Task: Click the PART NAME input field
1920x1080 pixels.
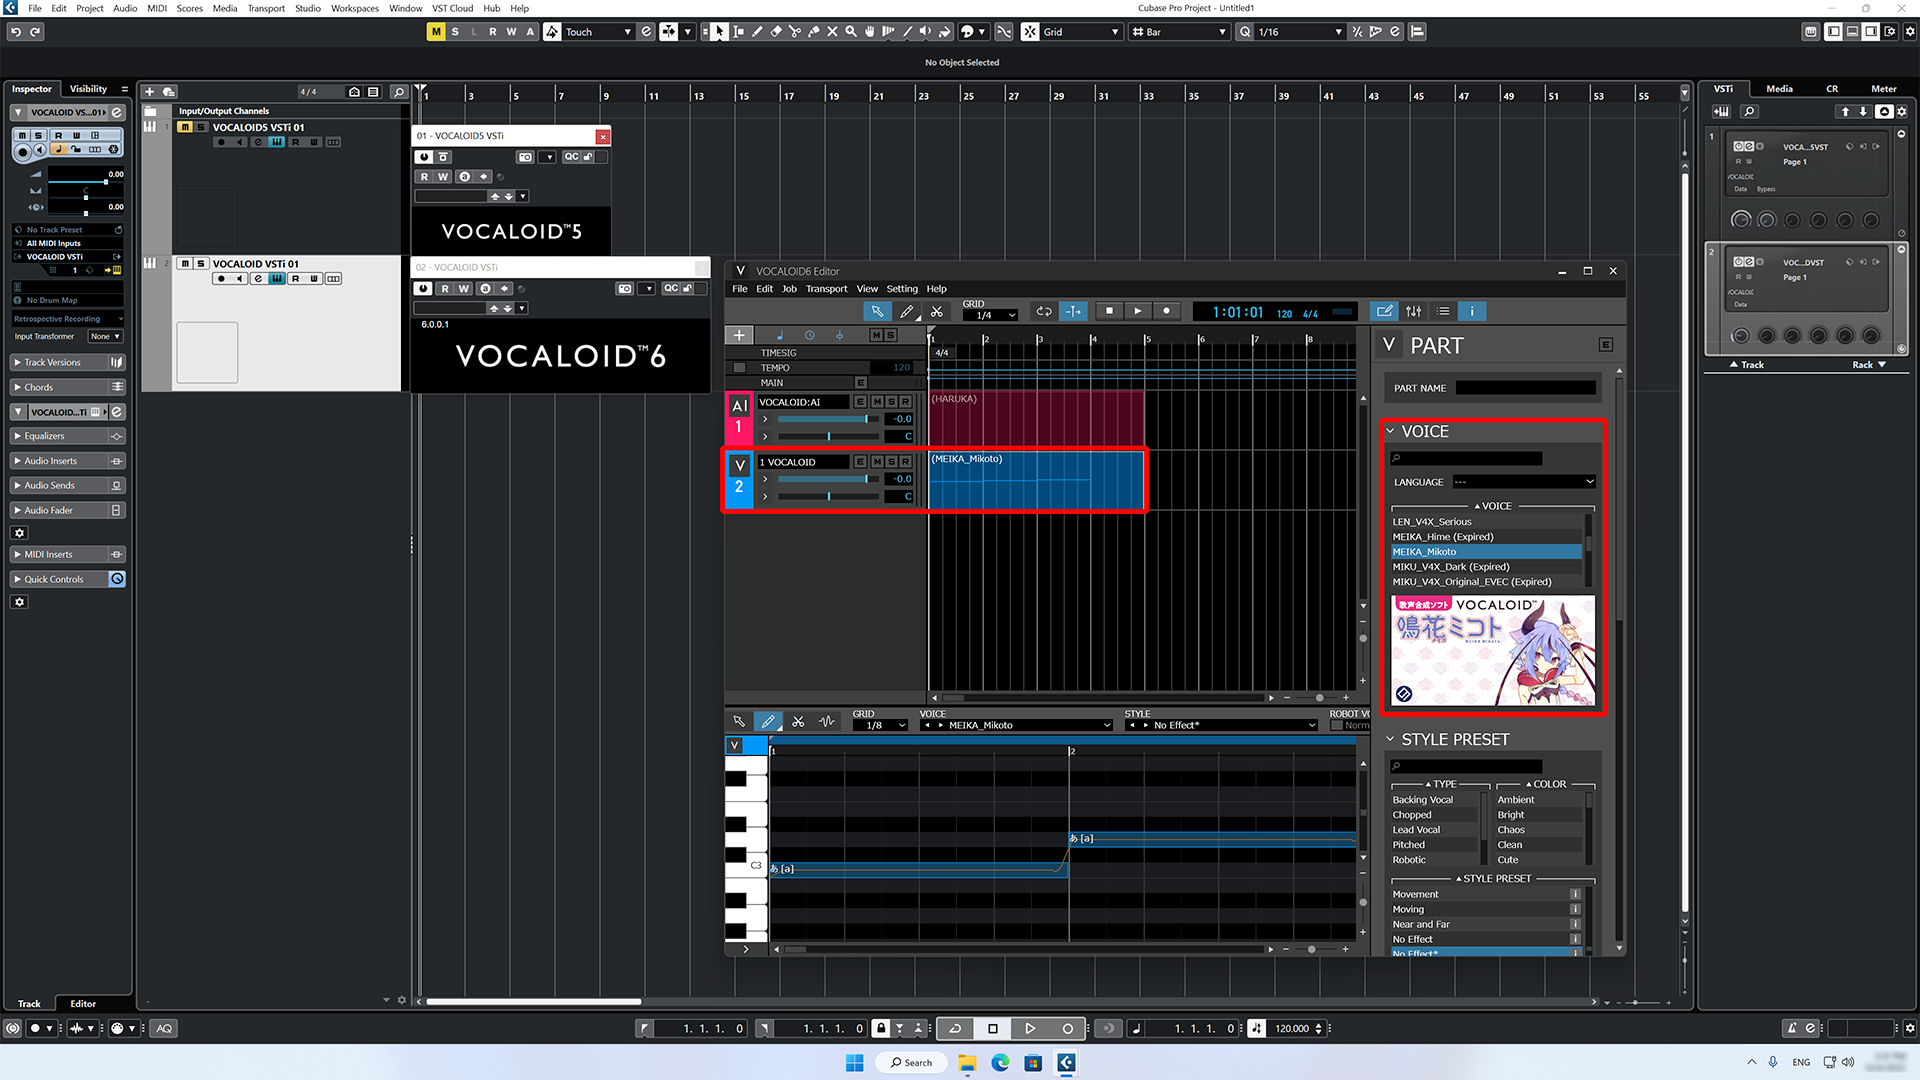Action: coord(1525,387)
